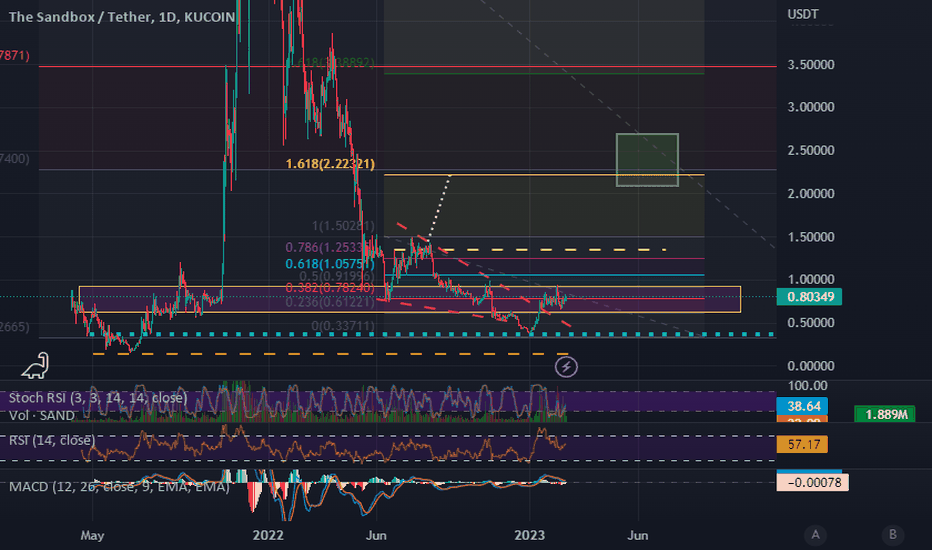Select the green target rectangle drawing
This screenshot has height=550, width=932.
click(x=647, y=160)
